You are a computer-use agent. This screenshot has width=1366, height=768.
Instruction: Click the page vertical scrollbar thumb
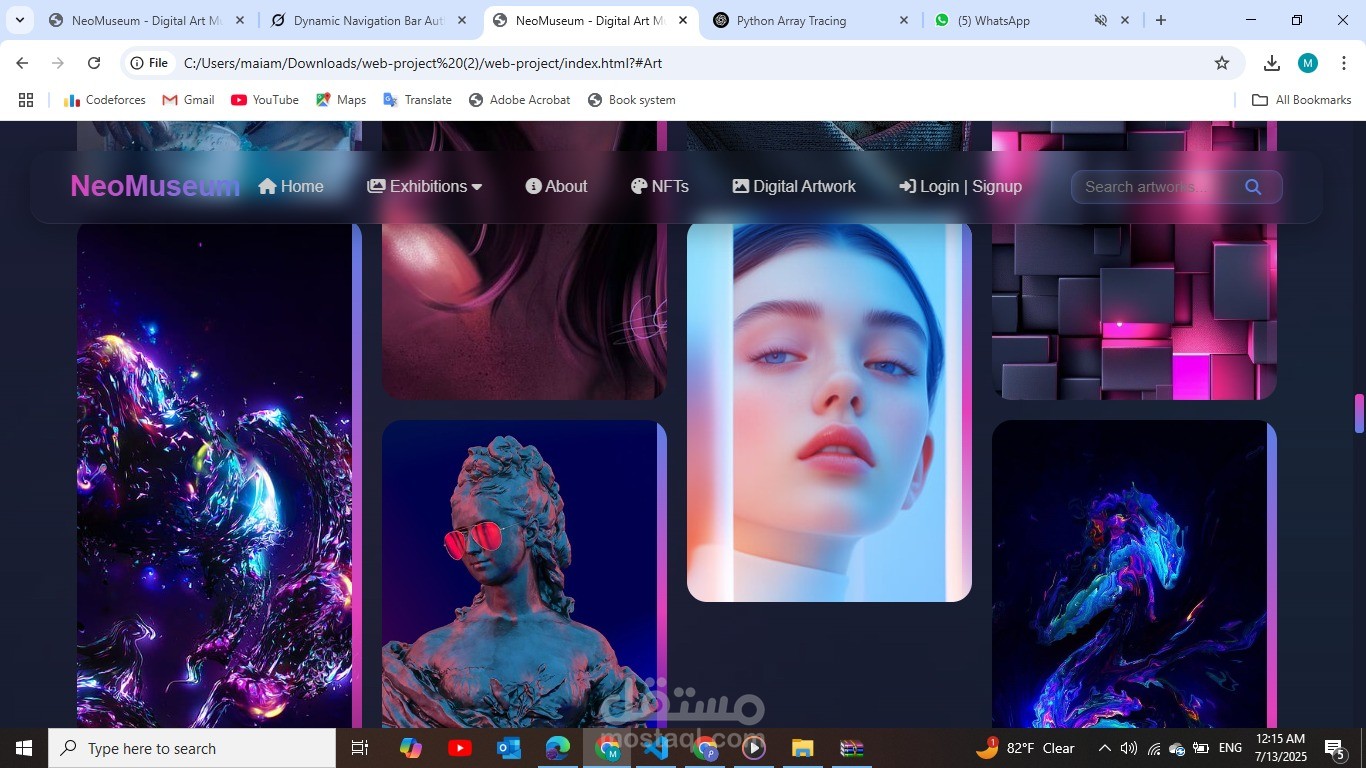pyautogui.click(x=1359, y=413)
